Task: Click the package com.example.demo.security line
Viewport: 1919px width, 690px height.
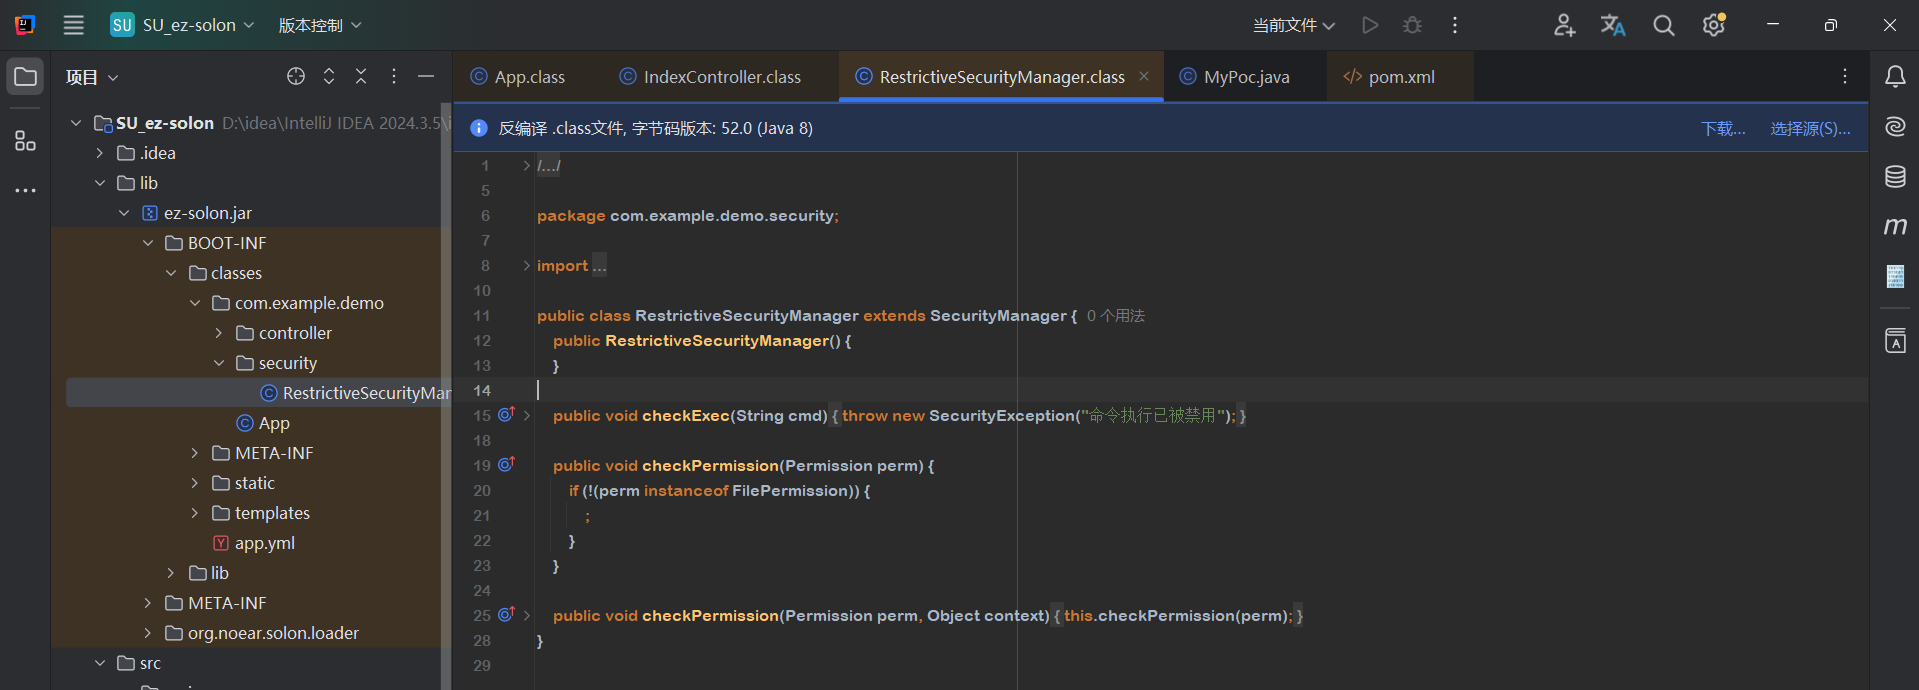Action: coord(688,216)
